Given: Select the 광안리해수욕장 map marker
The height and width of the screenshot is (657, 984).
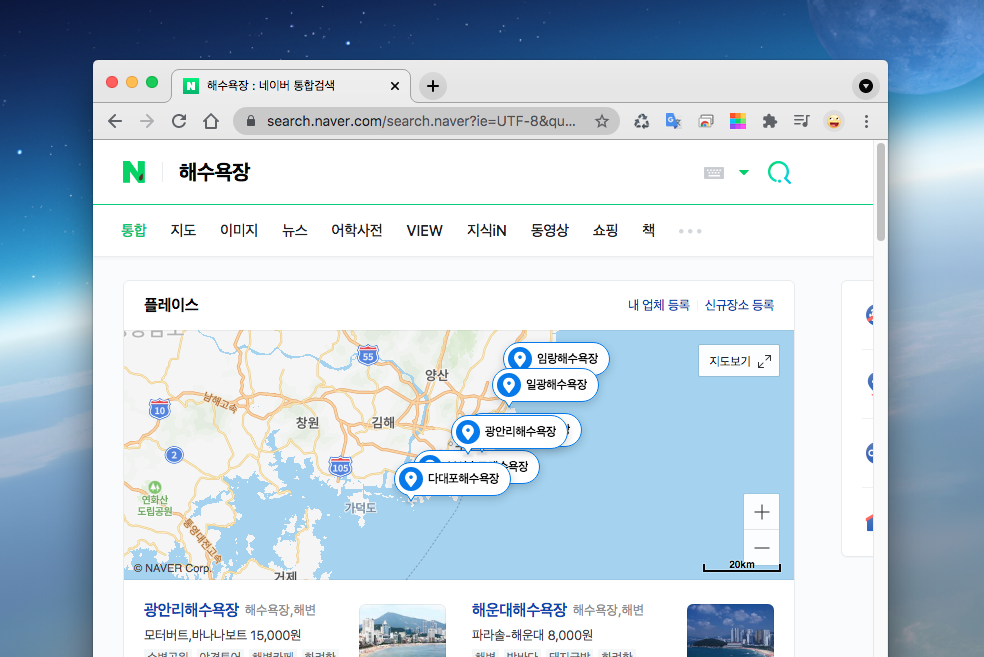Looking at the screenshot, I should [x=510, y=431].
